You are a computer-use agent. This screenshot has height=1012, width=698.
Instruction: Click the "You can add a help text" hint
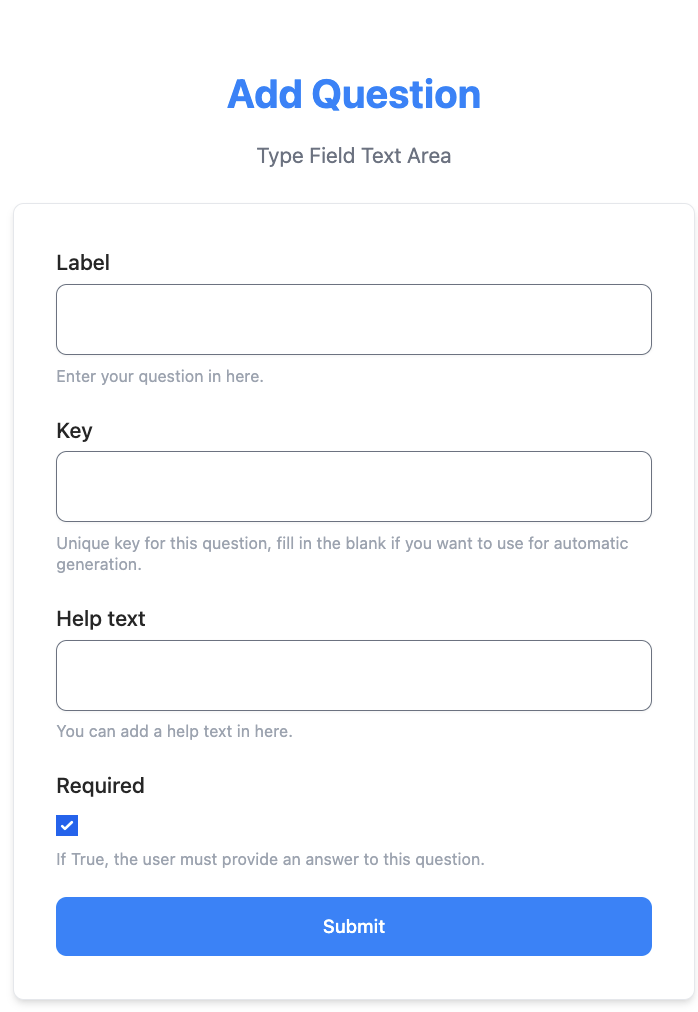174,731
